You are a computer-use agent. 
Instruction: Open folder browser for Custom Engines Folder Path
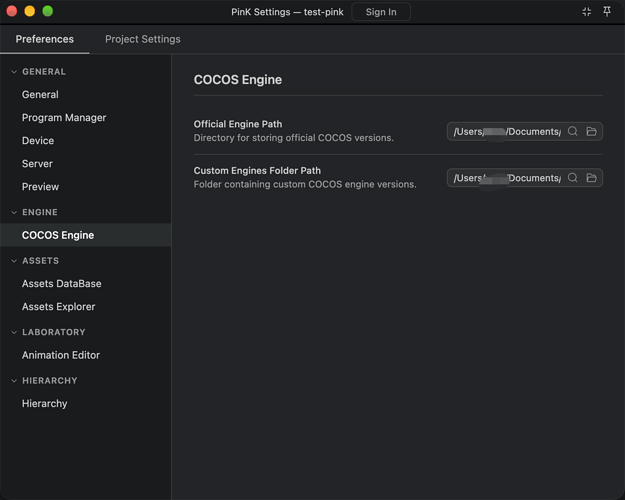click(592, 177)
